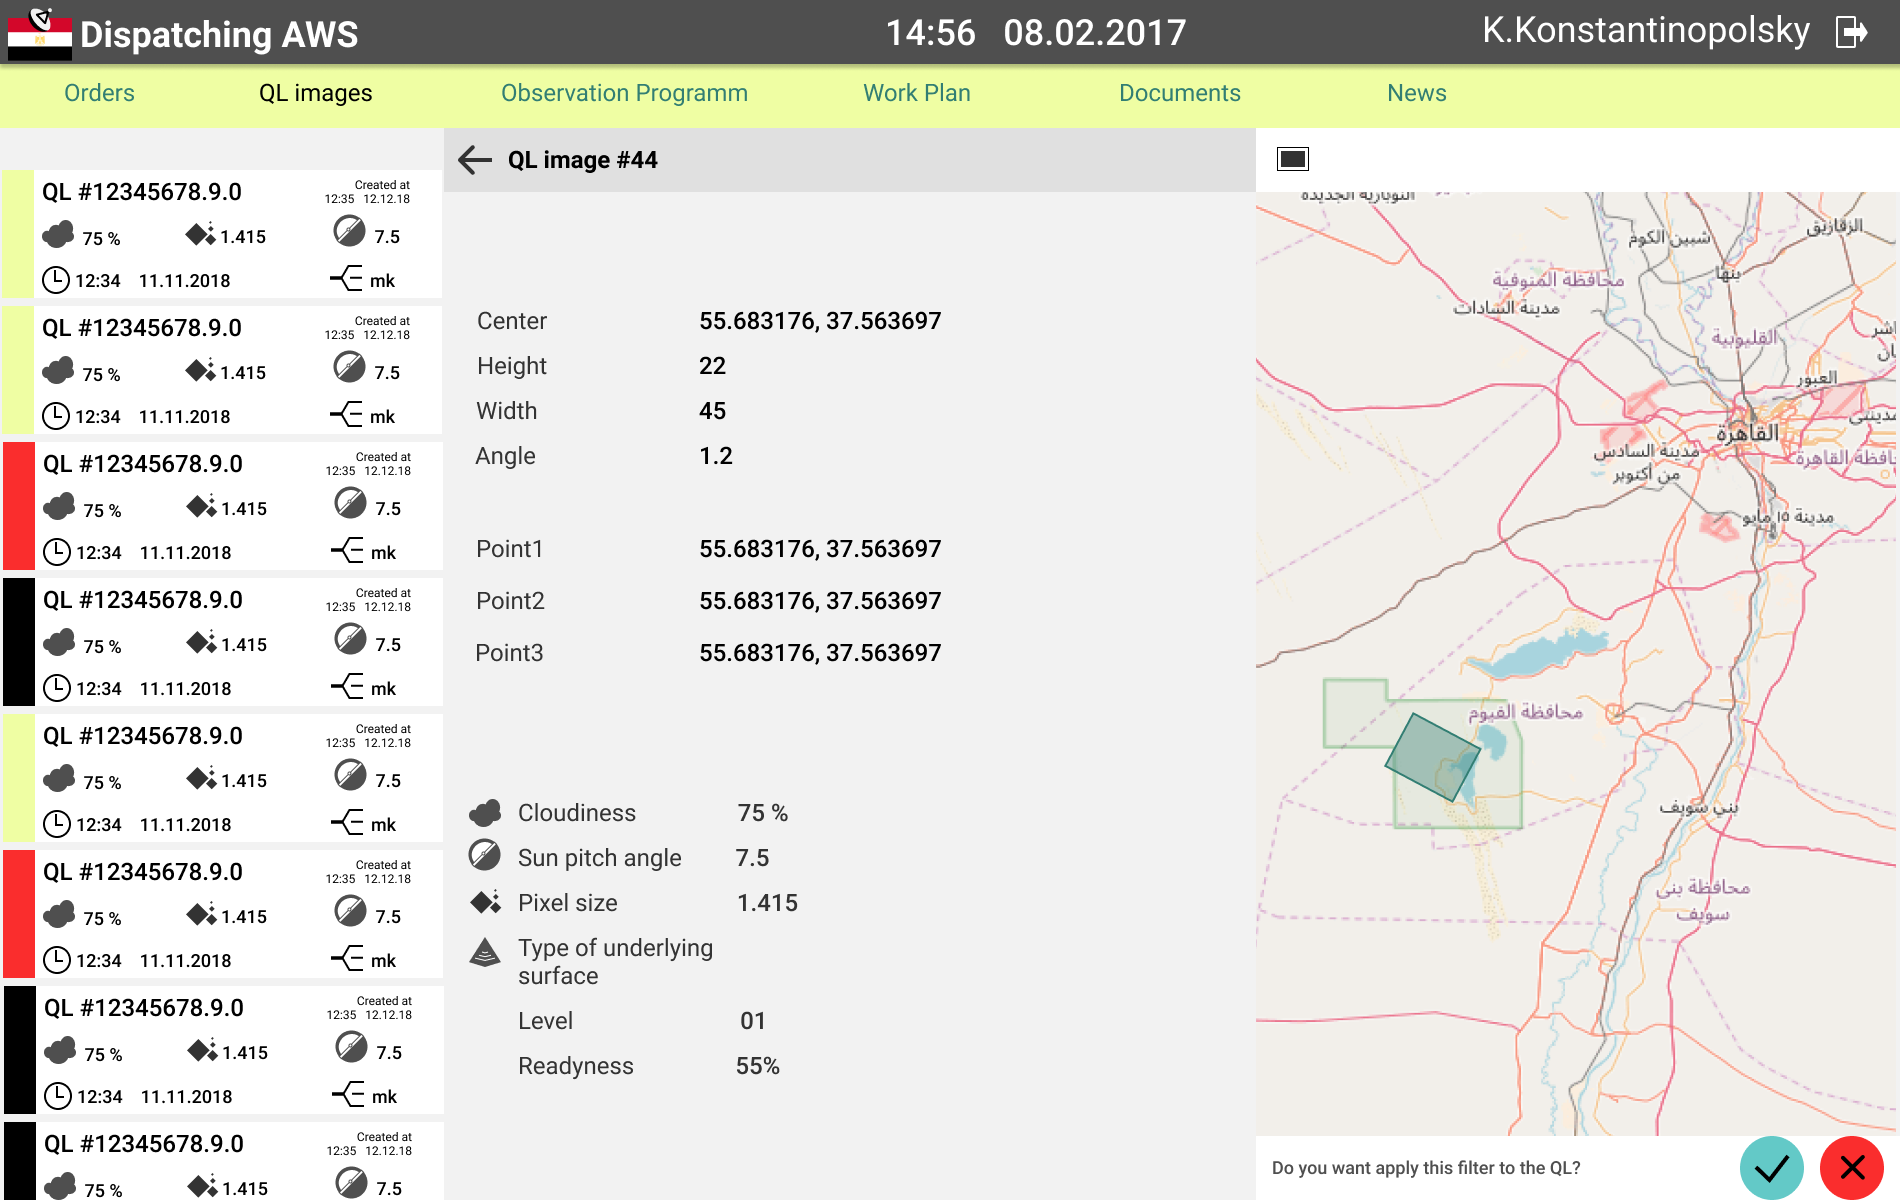Click the logout icon next to K.Konstantinopolsky
The image size is (1900, 1200).
pos(1852,32)
